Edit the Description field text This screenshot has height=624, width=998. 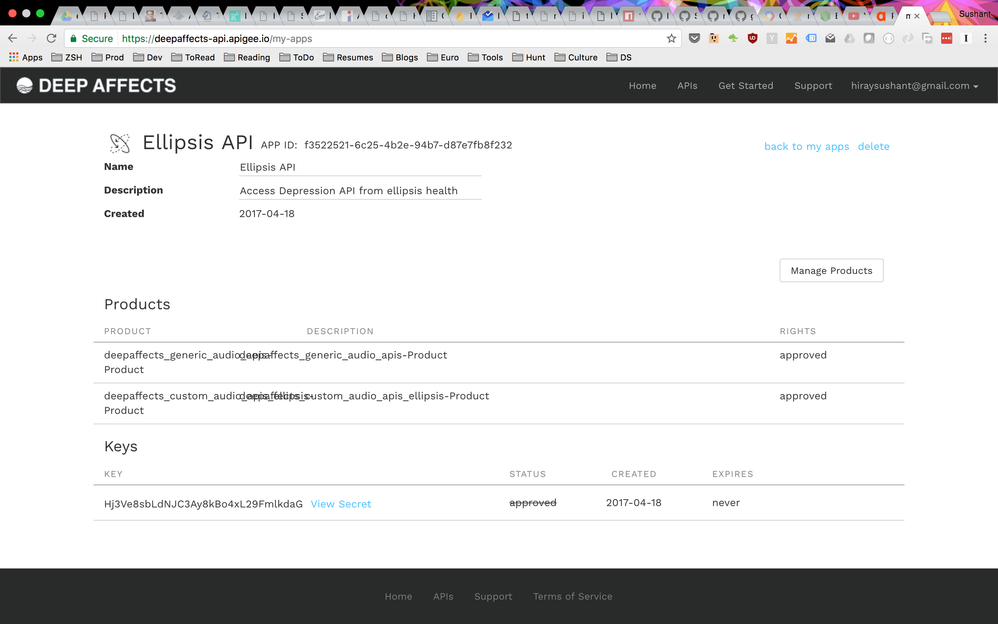(360, 191)
